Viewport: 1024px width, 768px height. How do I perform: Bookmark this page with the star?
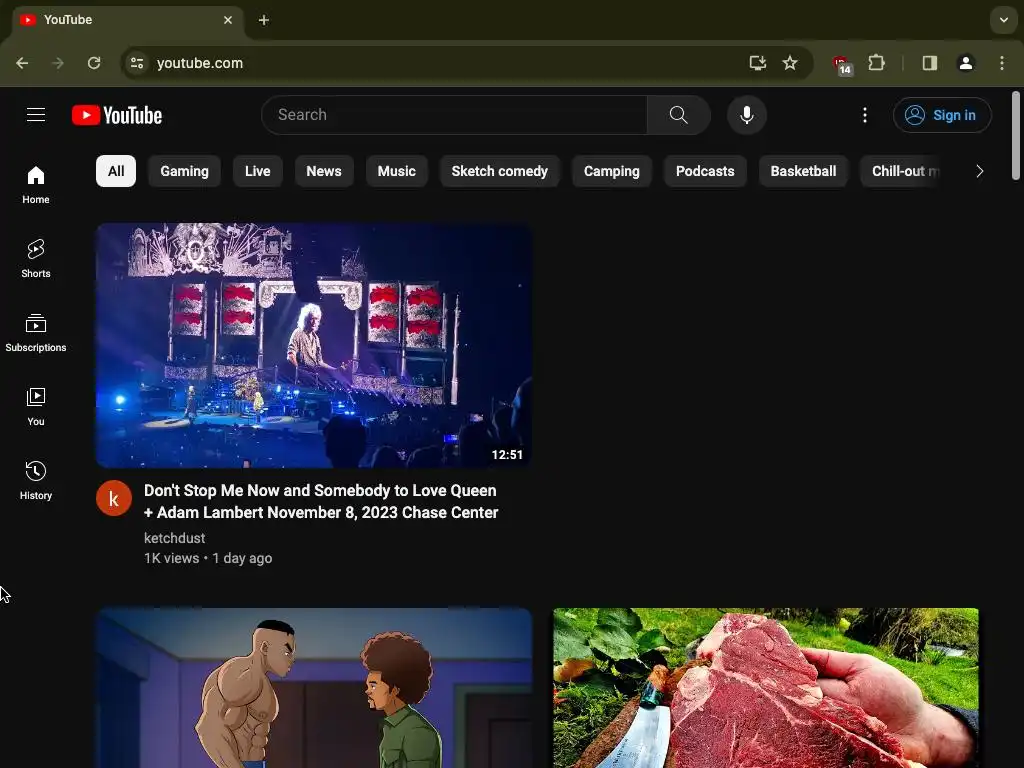[x=790, y=63]
